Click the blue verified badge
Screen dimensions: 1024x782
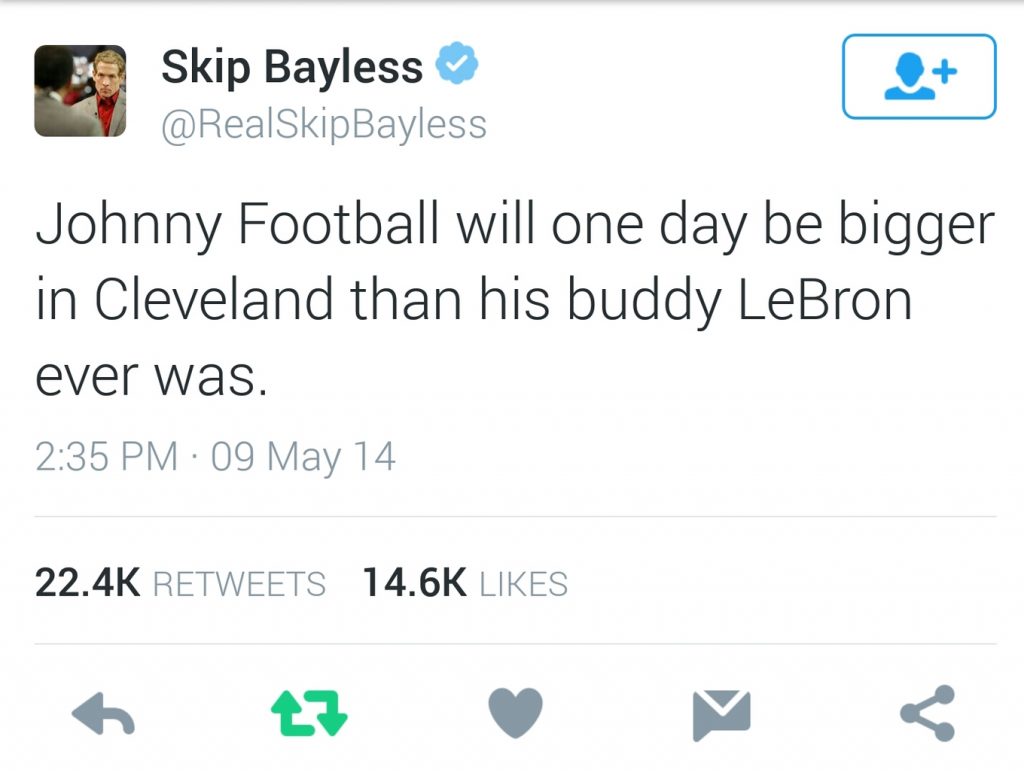460,68
